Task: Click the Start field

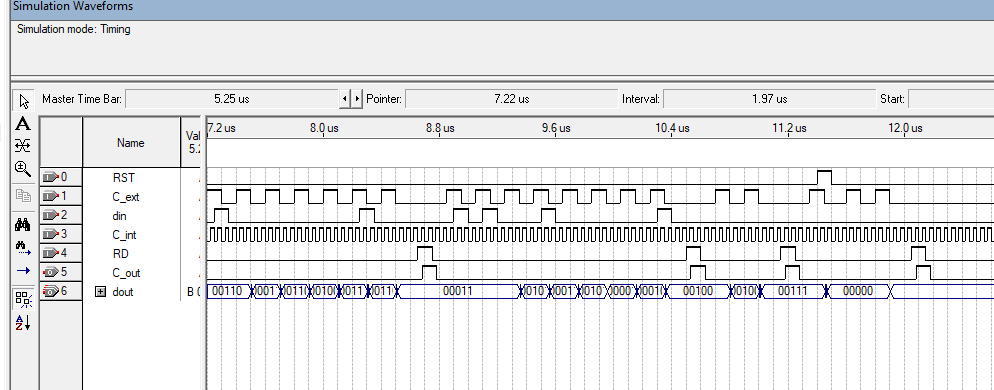Action: click(951, 99)
